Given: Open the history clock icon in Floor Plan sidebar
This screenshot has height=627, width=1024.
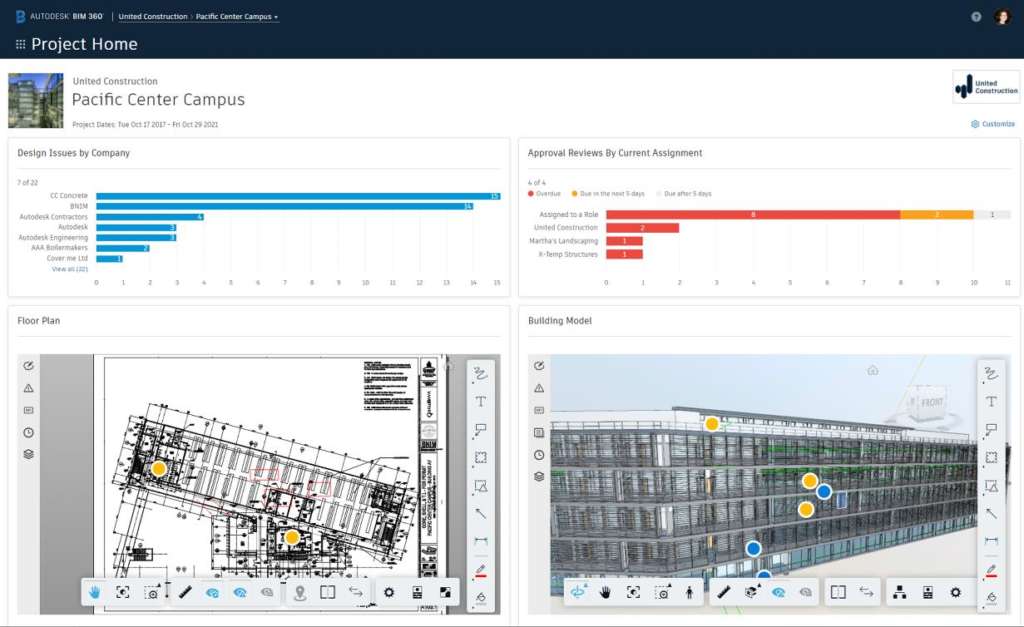Looking at the screenshot, I should coord(29,432).
